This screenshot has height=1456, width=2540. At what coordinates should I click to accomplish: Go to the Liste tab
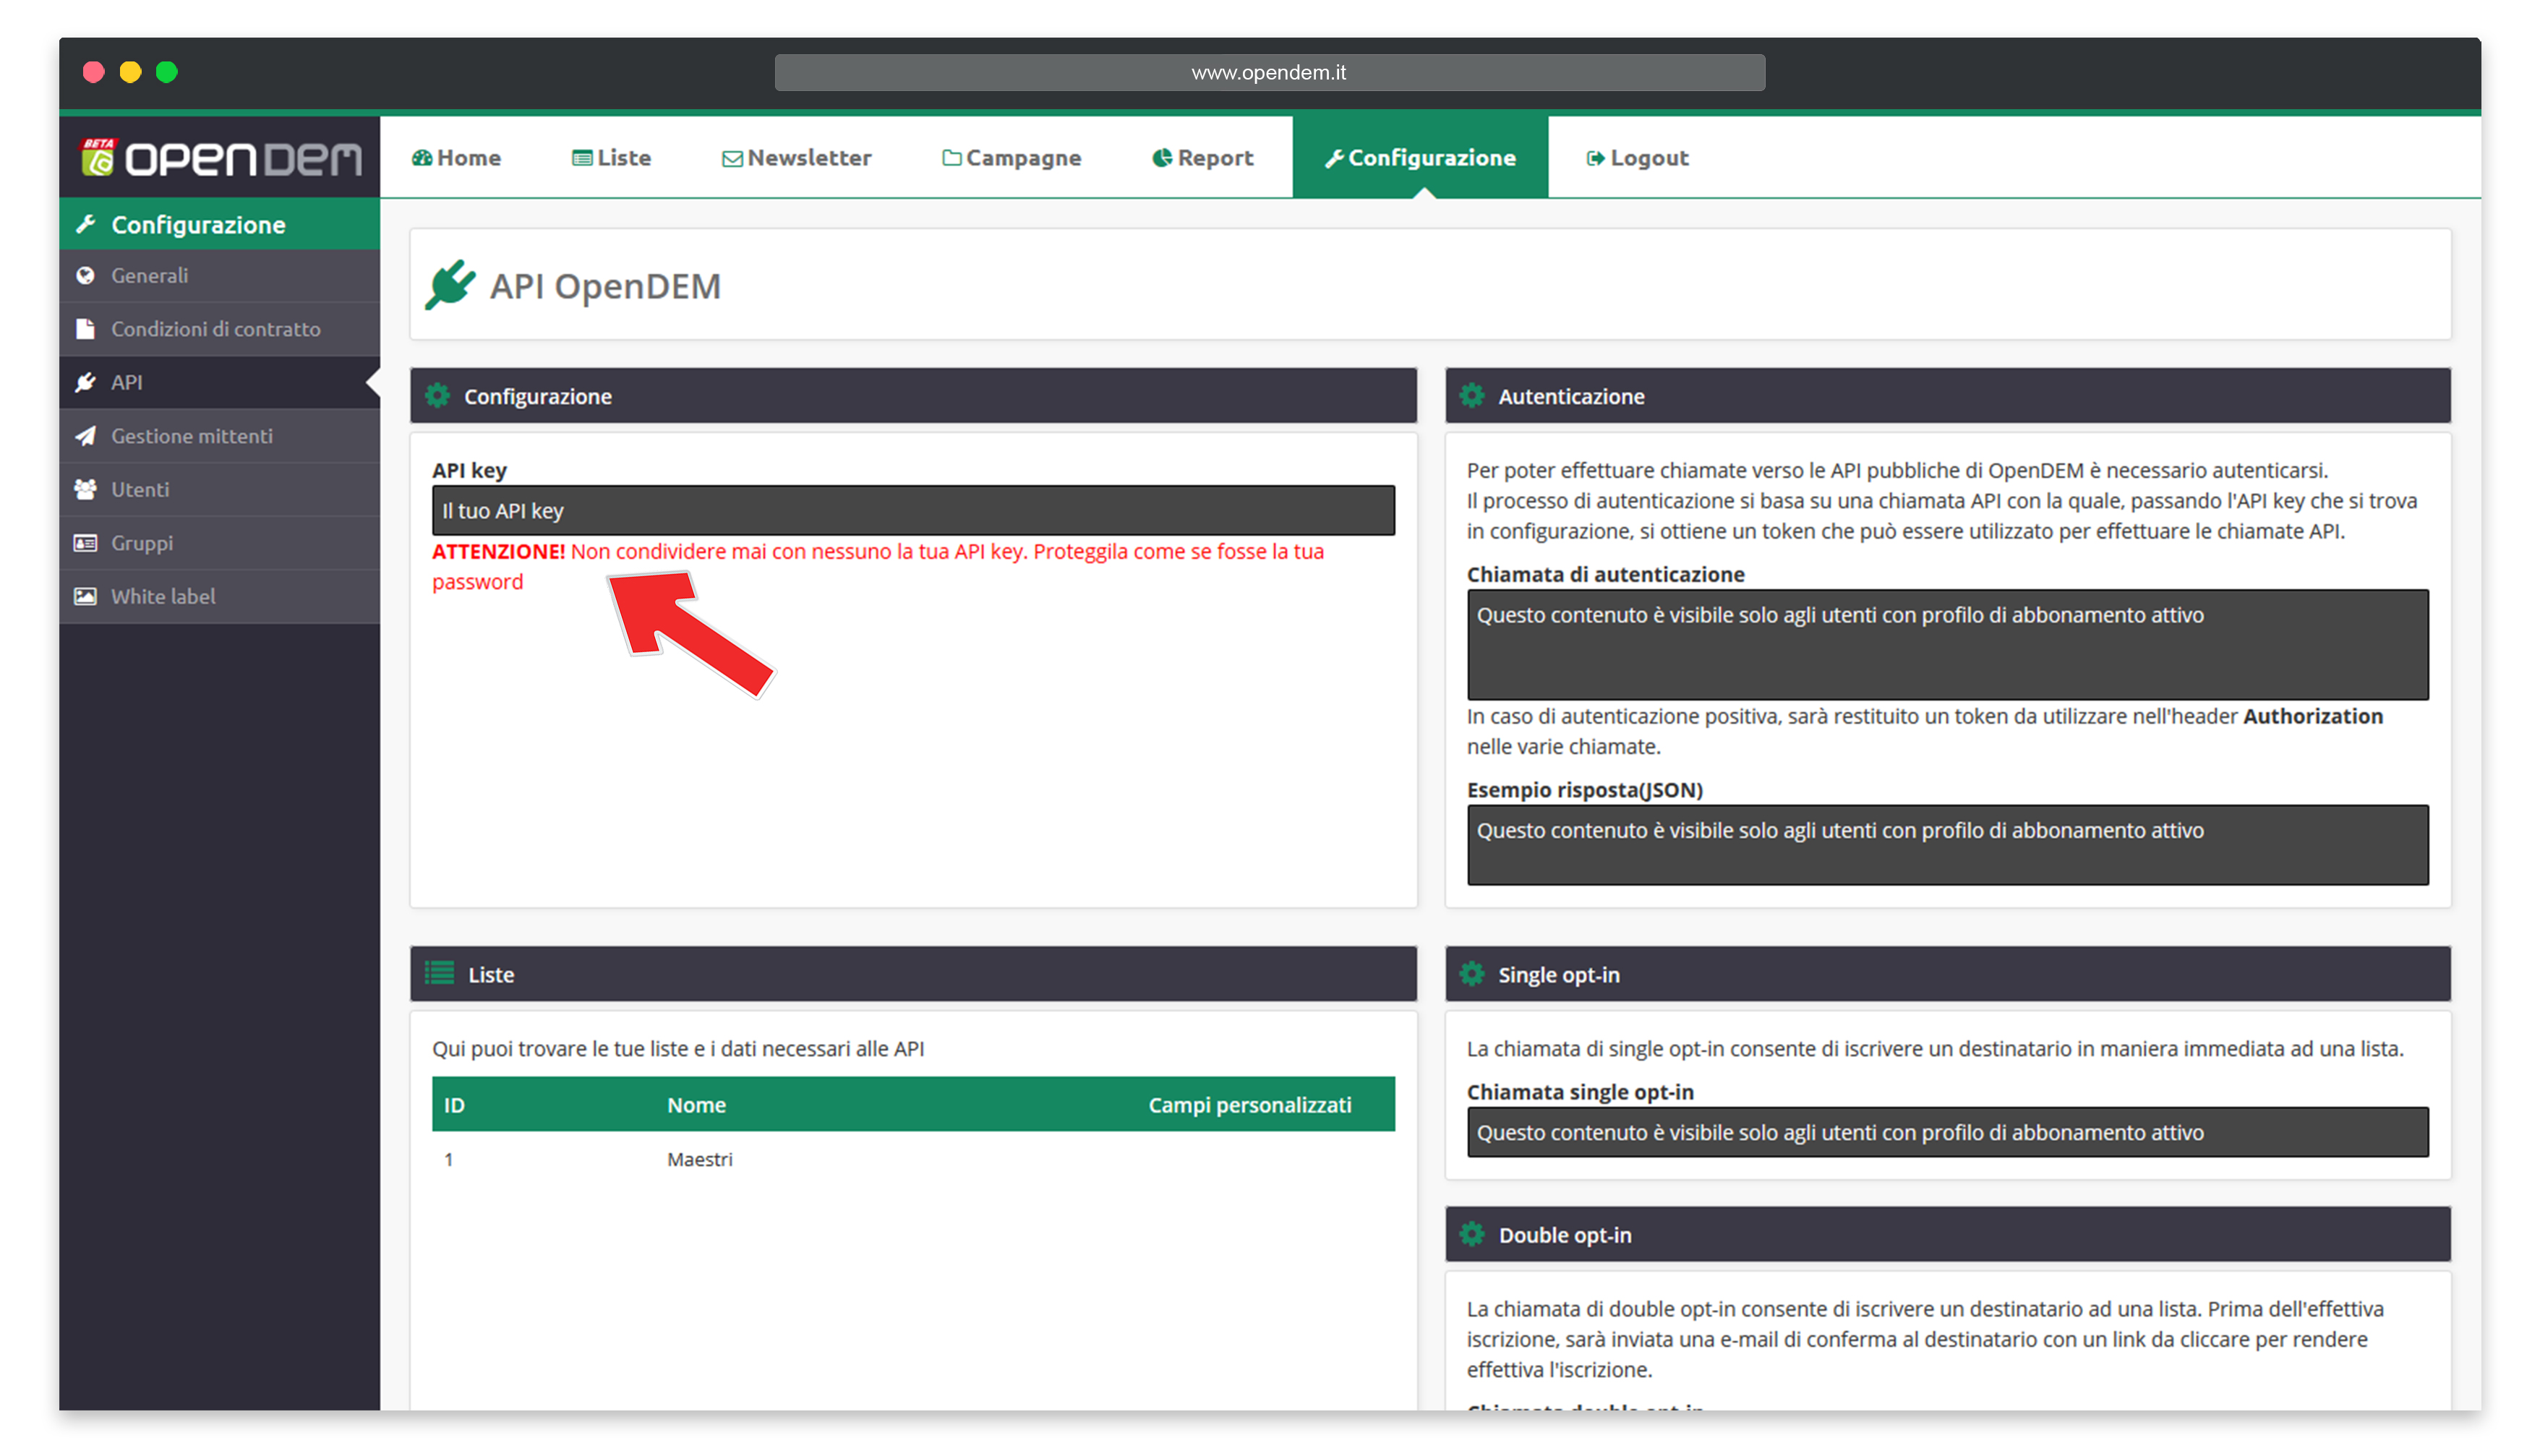click(x=611, y=158)
